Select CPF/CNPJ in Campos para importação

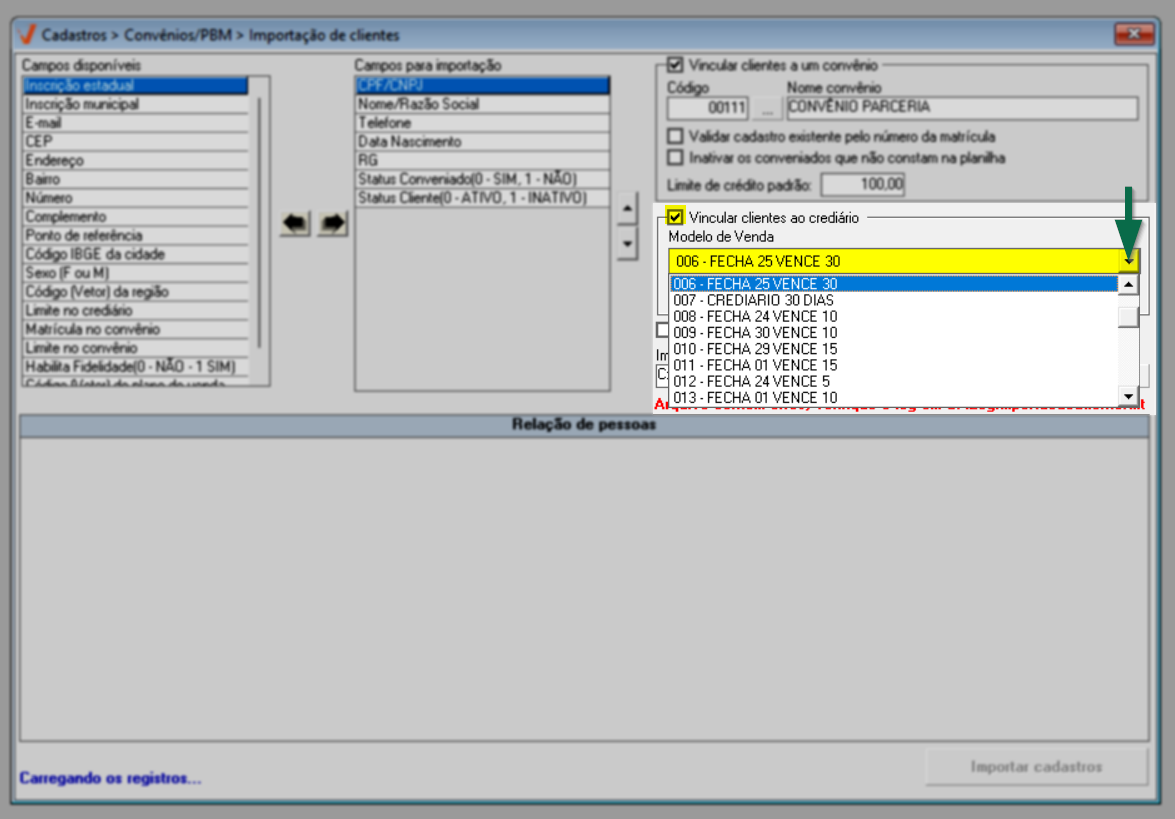482,85
